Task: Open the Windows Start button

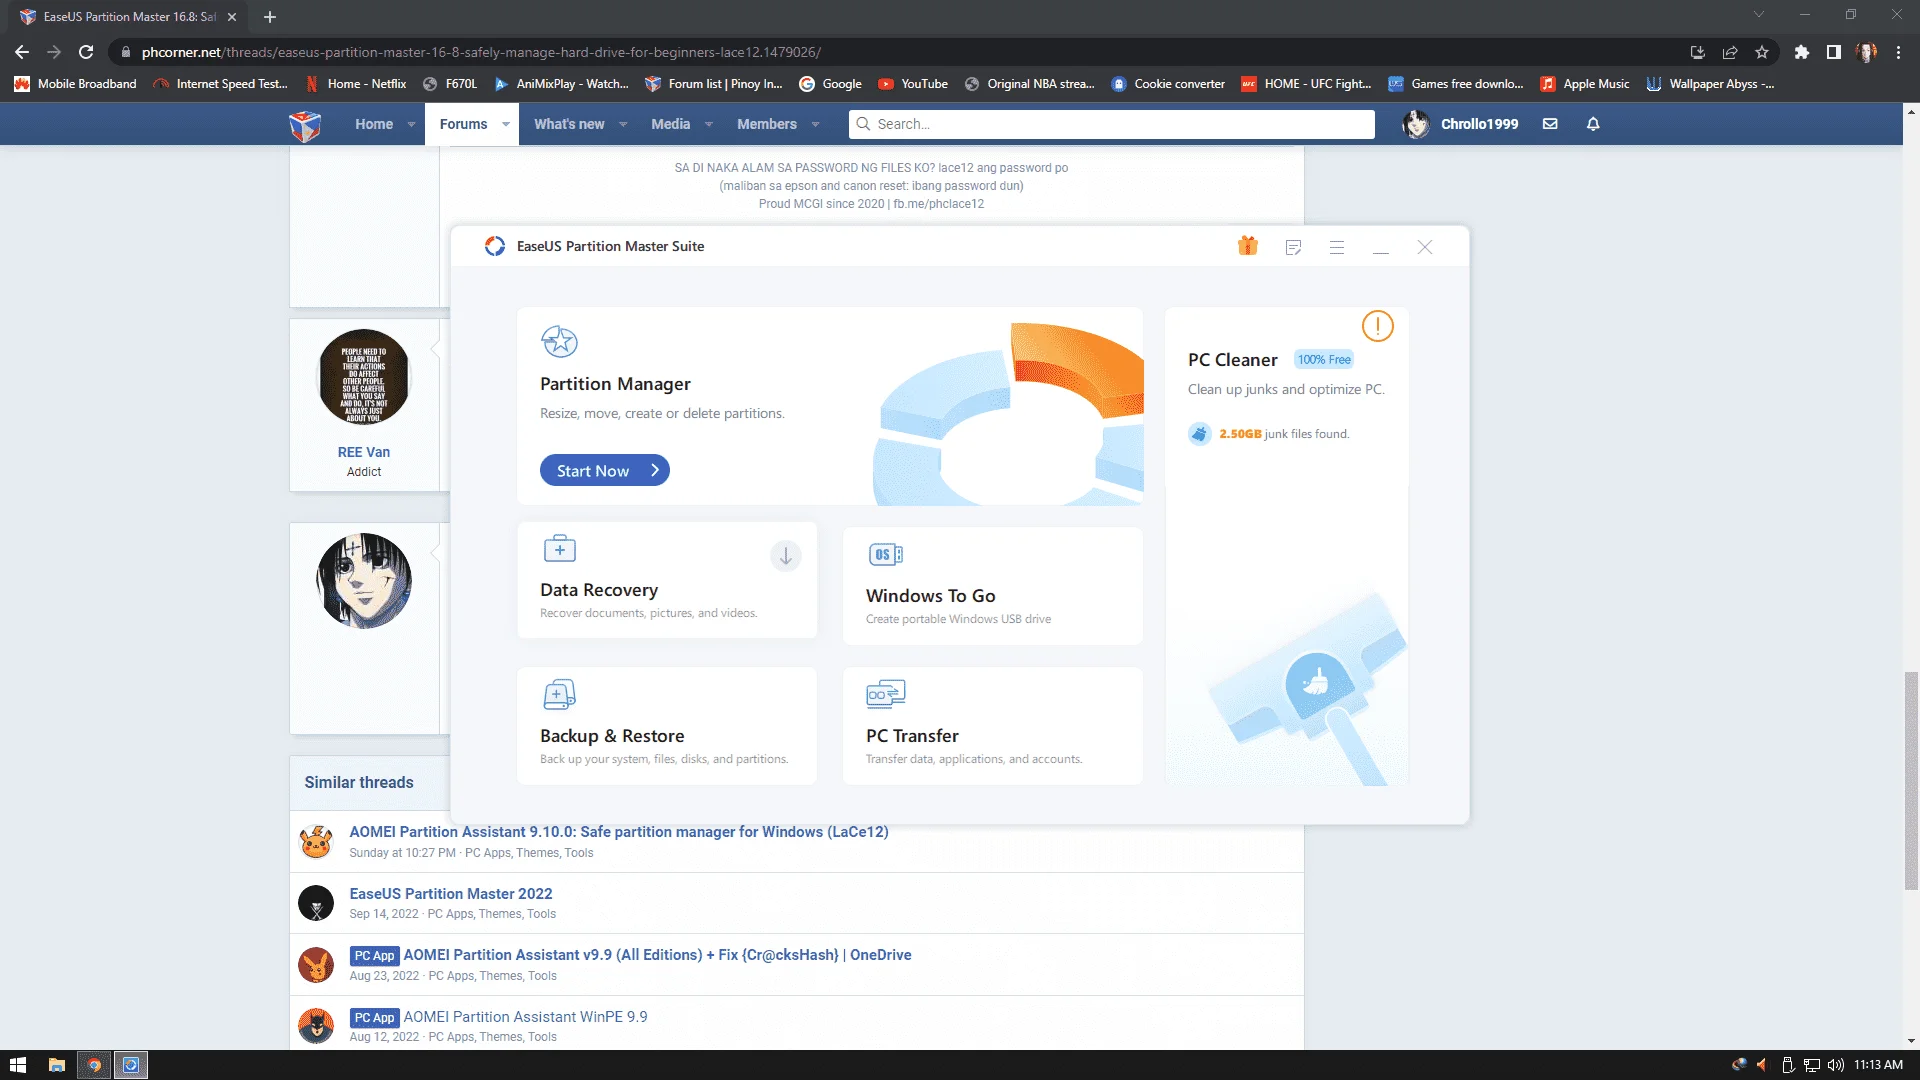Action: [18, 1065]
